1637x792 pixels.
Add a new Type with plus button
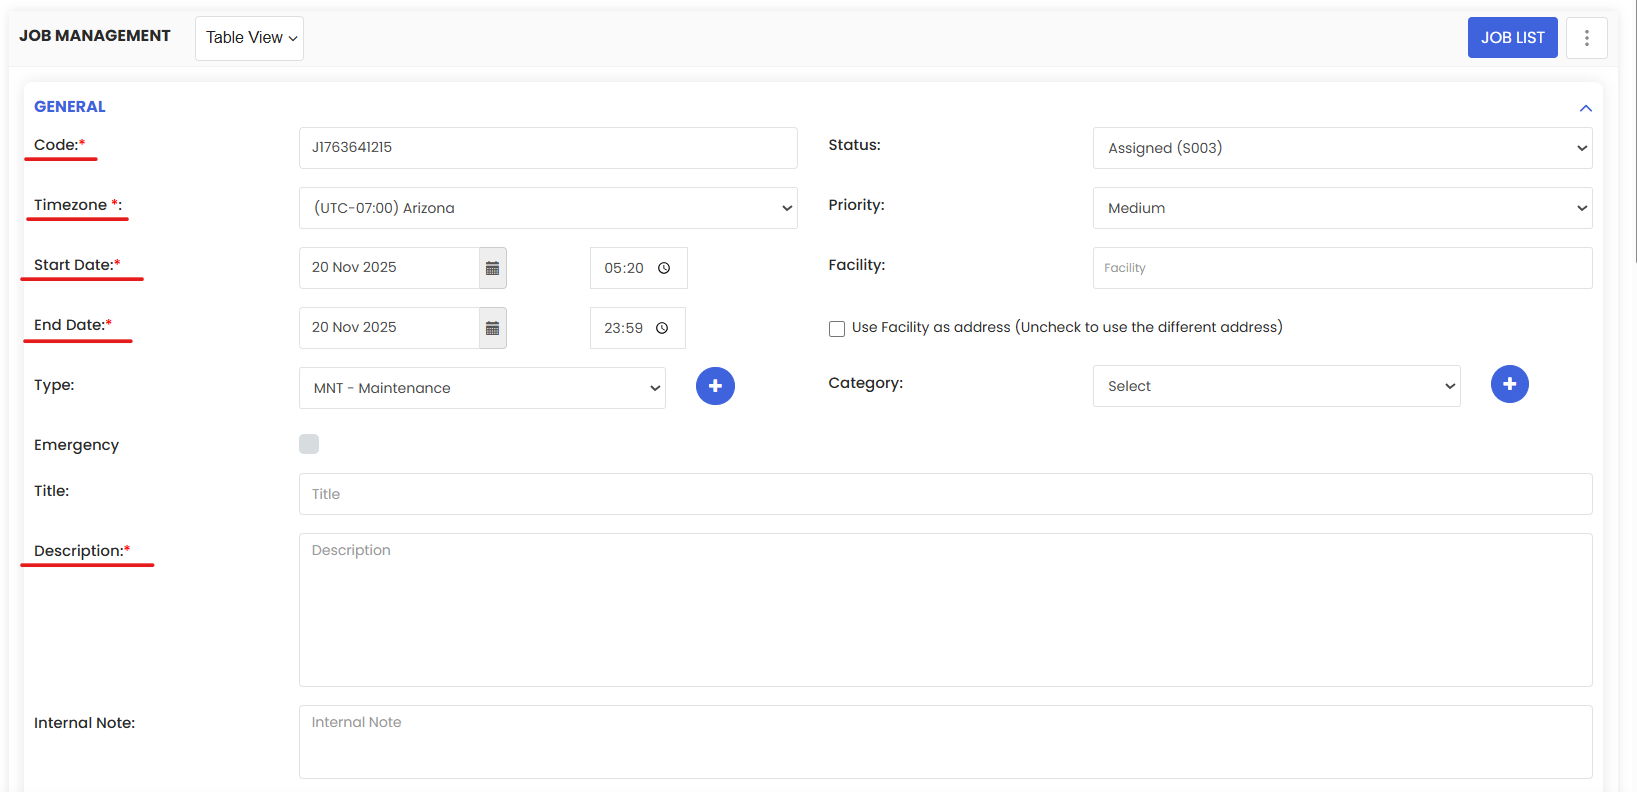click(x=715, y=386)
